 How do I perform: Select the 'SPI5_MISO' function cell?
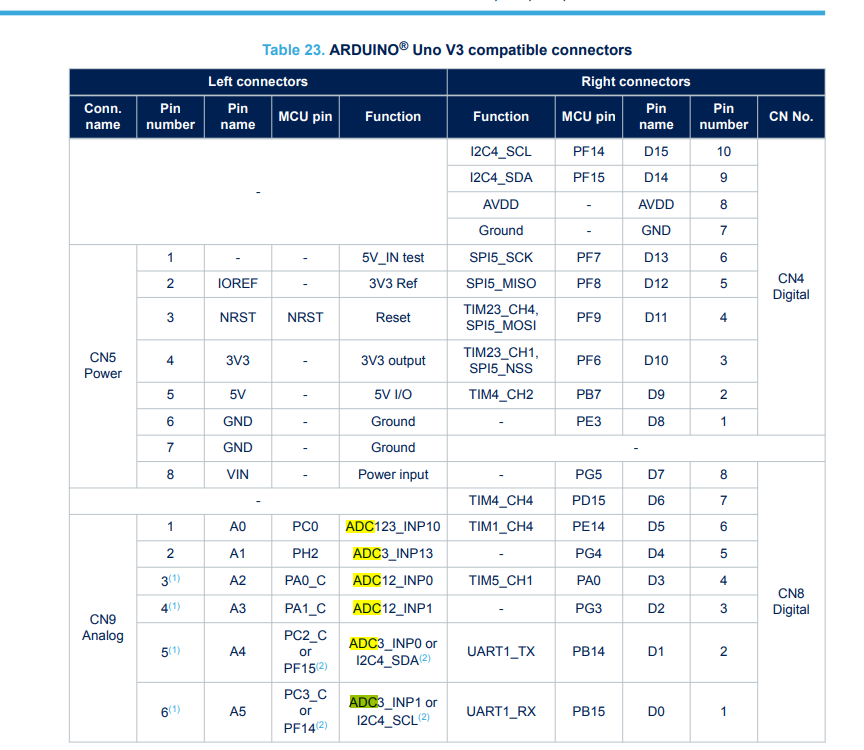[501, 283]
